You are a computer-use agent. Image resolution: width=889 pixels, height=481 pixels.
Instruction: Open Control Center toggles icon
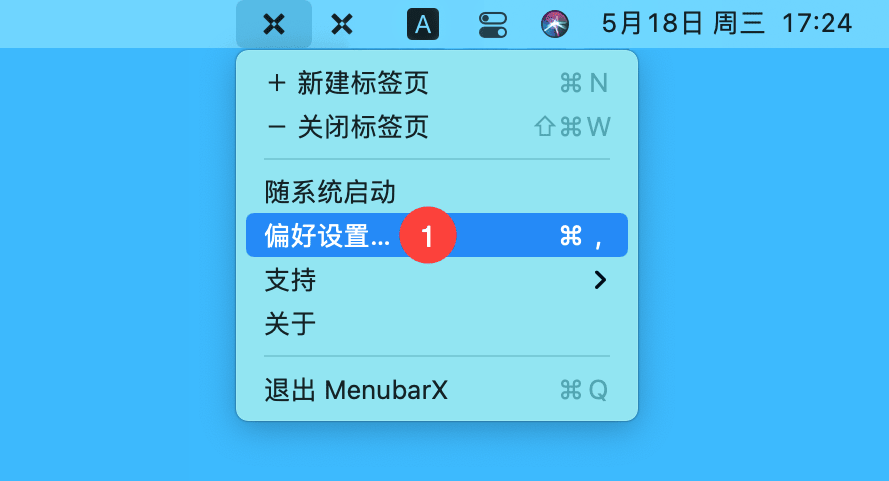point(493,25)
